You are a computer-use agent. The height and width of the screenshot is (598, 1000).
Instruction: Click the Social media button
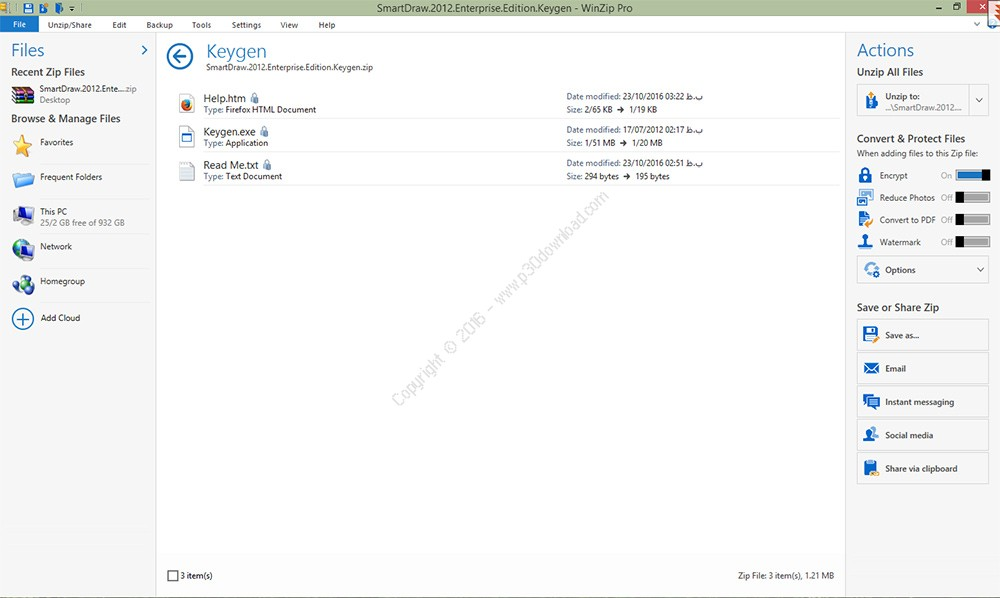pos(923,435)
